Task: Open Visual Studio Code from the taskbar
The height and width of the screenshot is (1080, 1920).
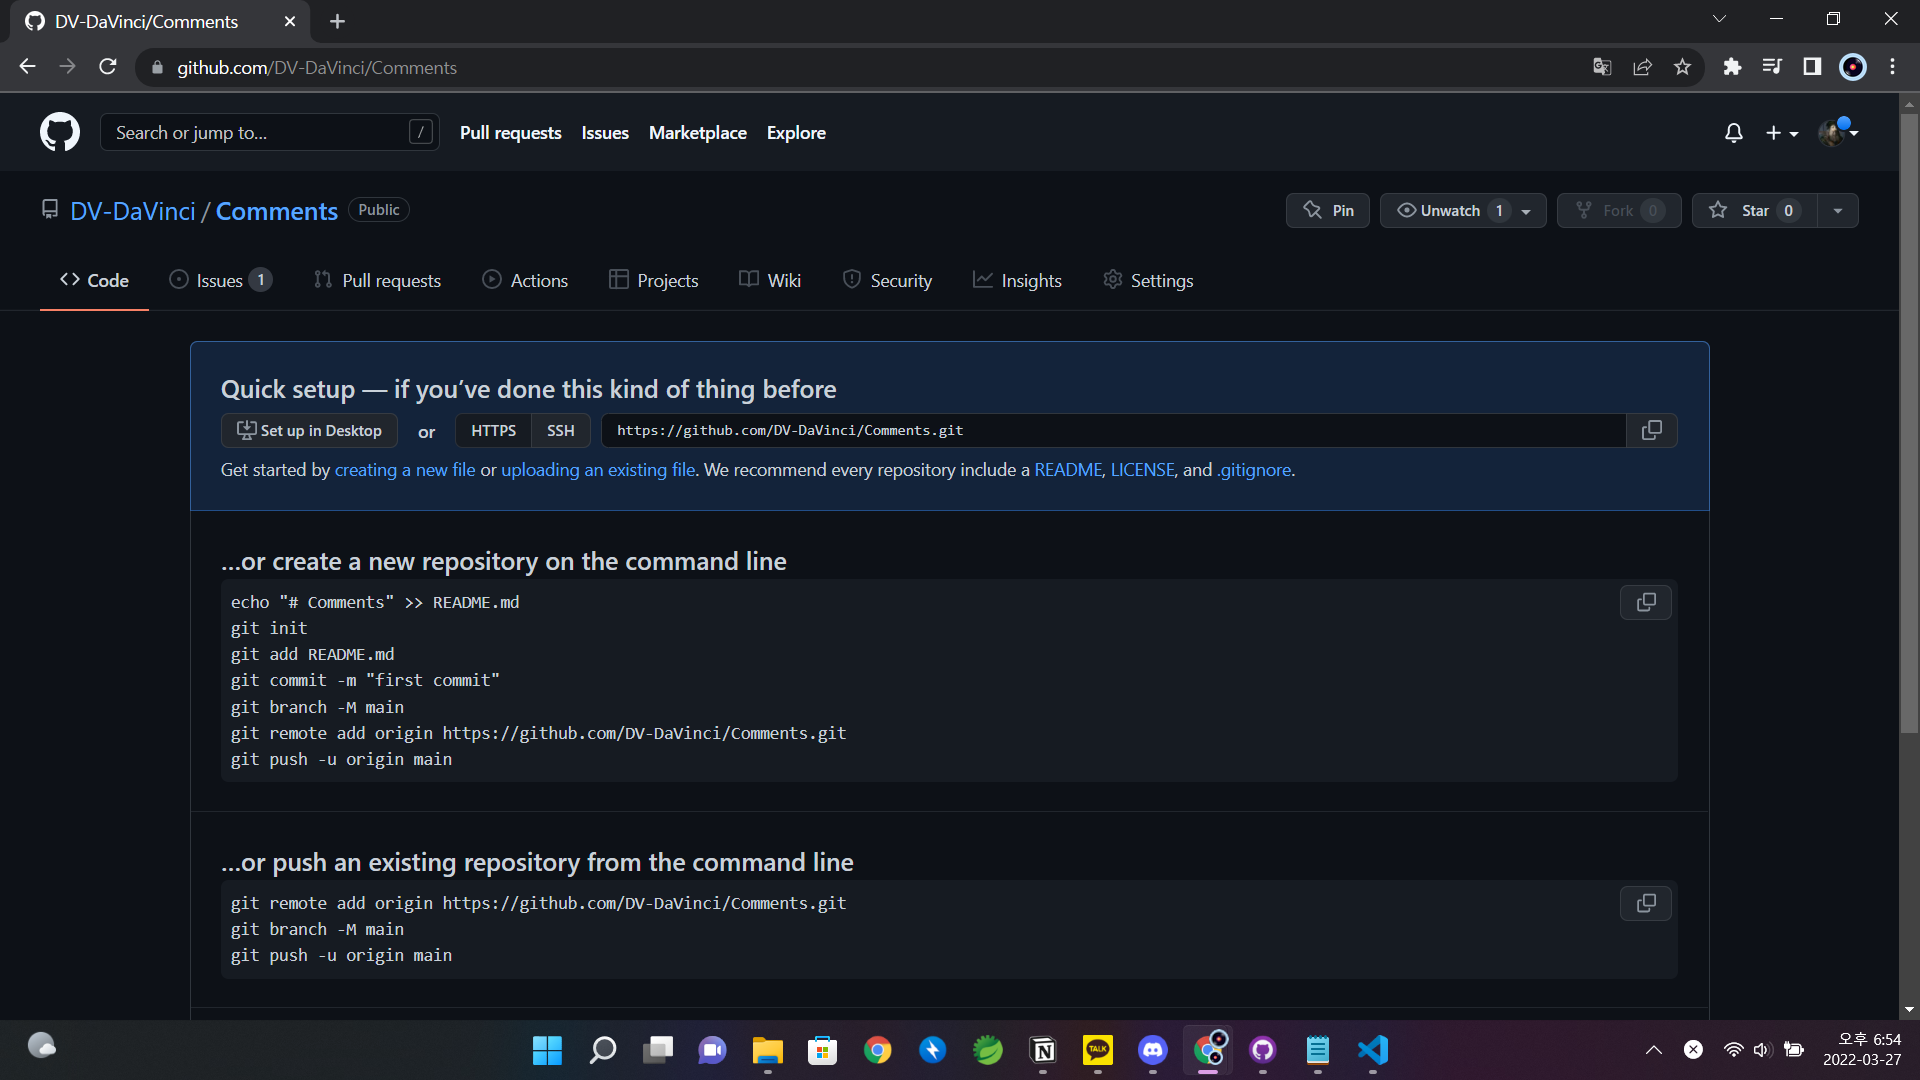Action: click(1373, 1050)
